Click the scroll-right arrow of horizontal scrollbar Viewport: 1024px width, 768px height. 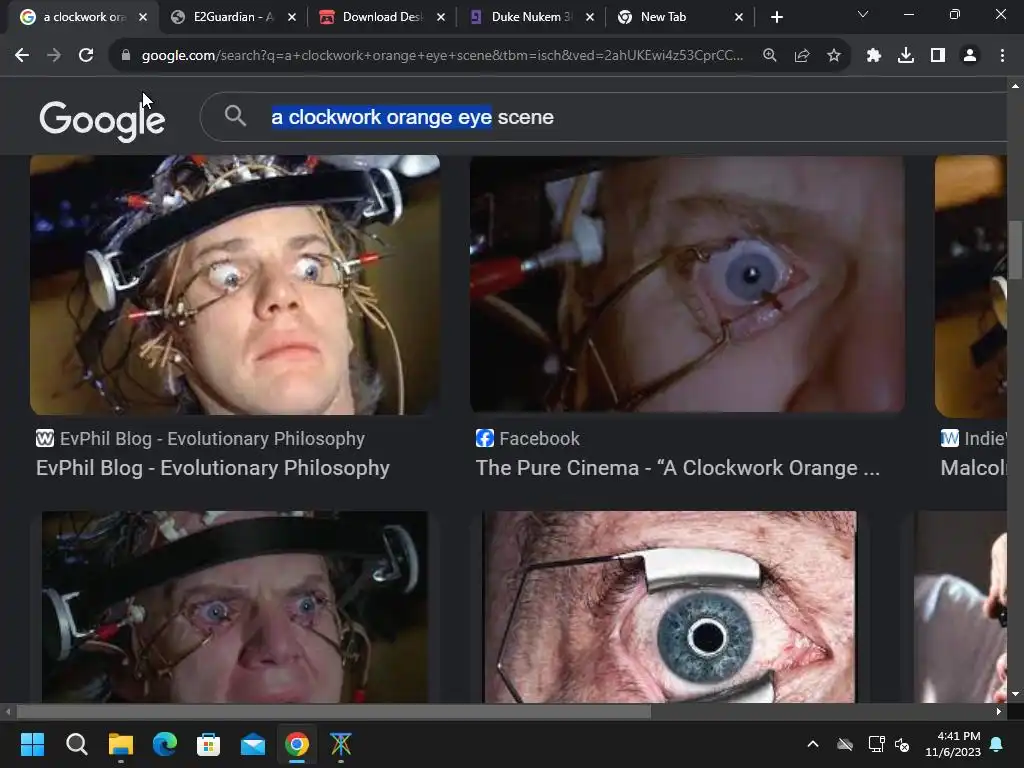999,712
